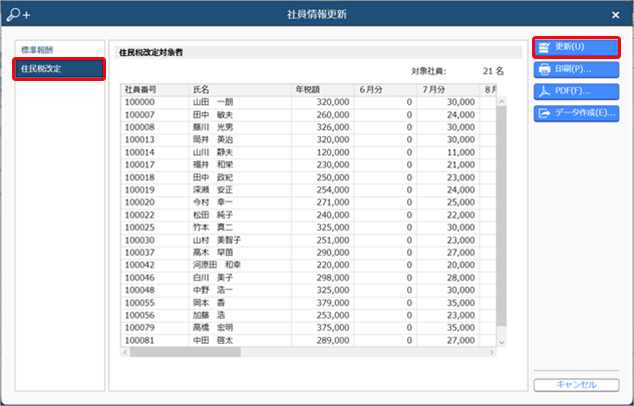Click the キャンセル button

pos(576,385)
